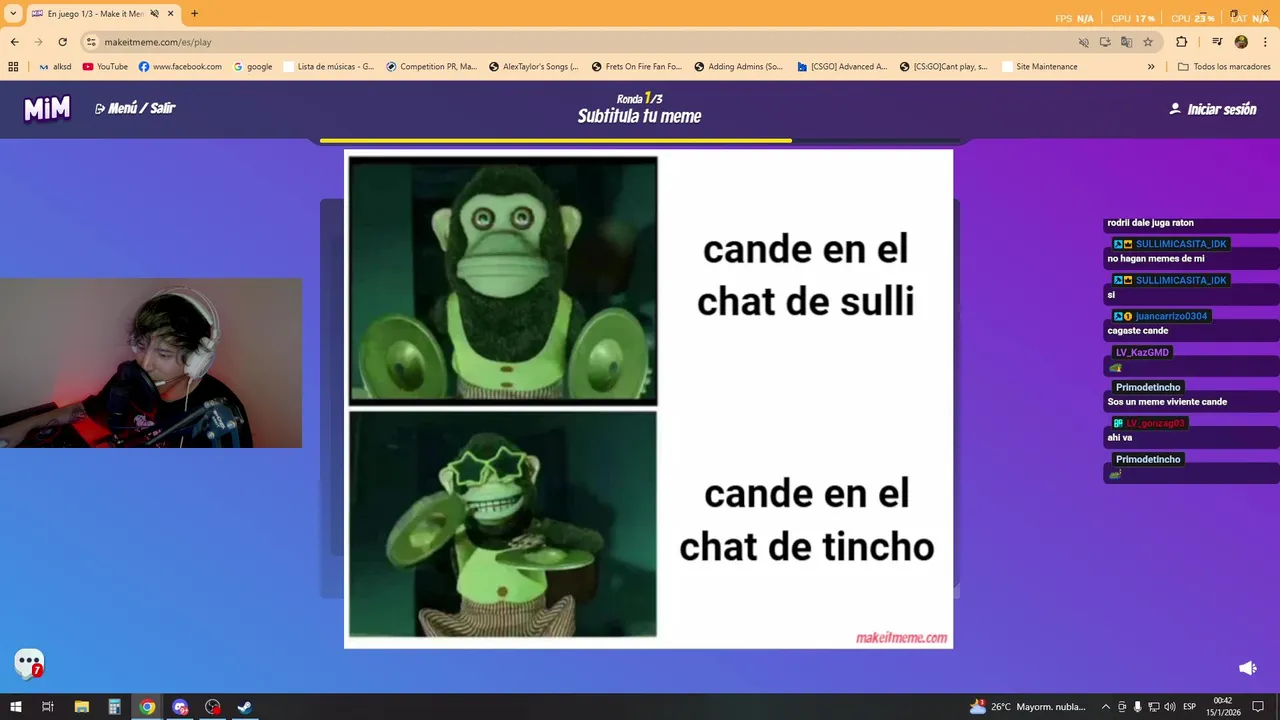The width and height of the screenshot is (1280, 720).
Task: Bookmark this page with the star icon
Action: 1148,42
